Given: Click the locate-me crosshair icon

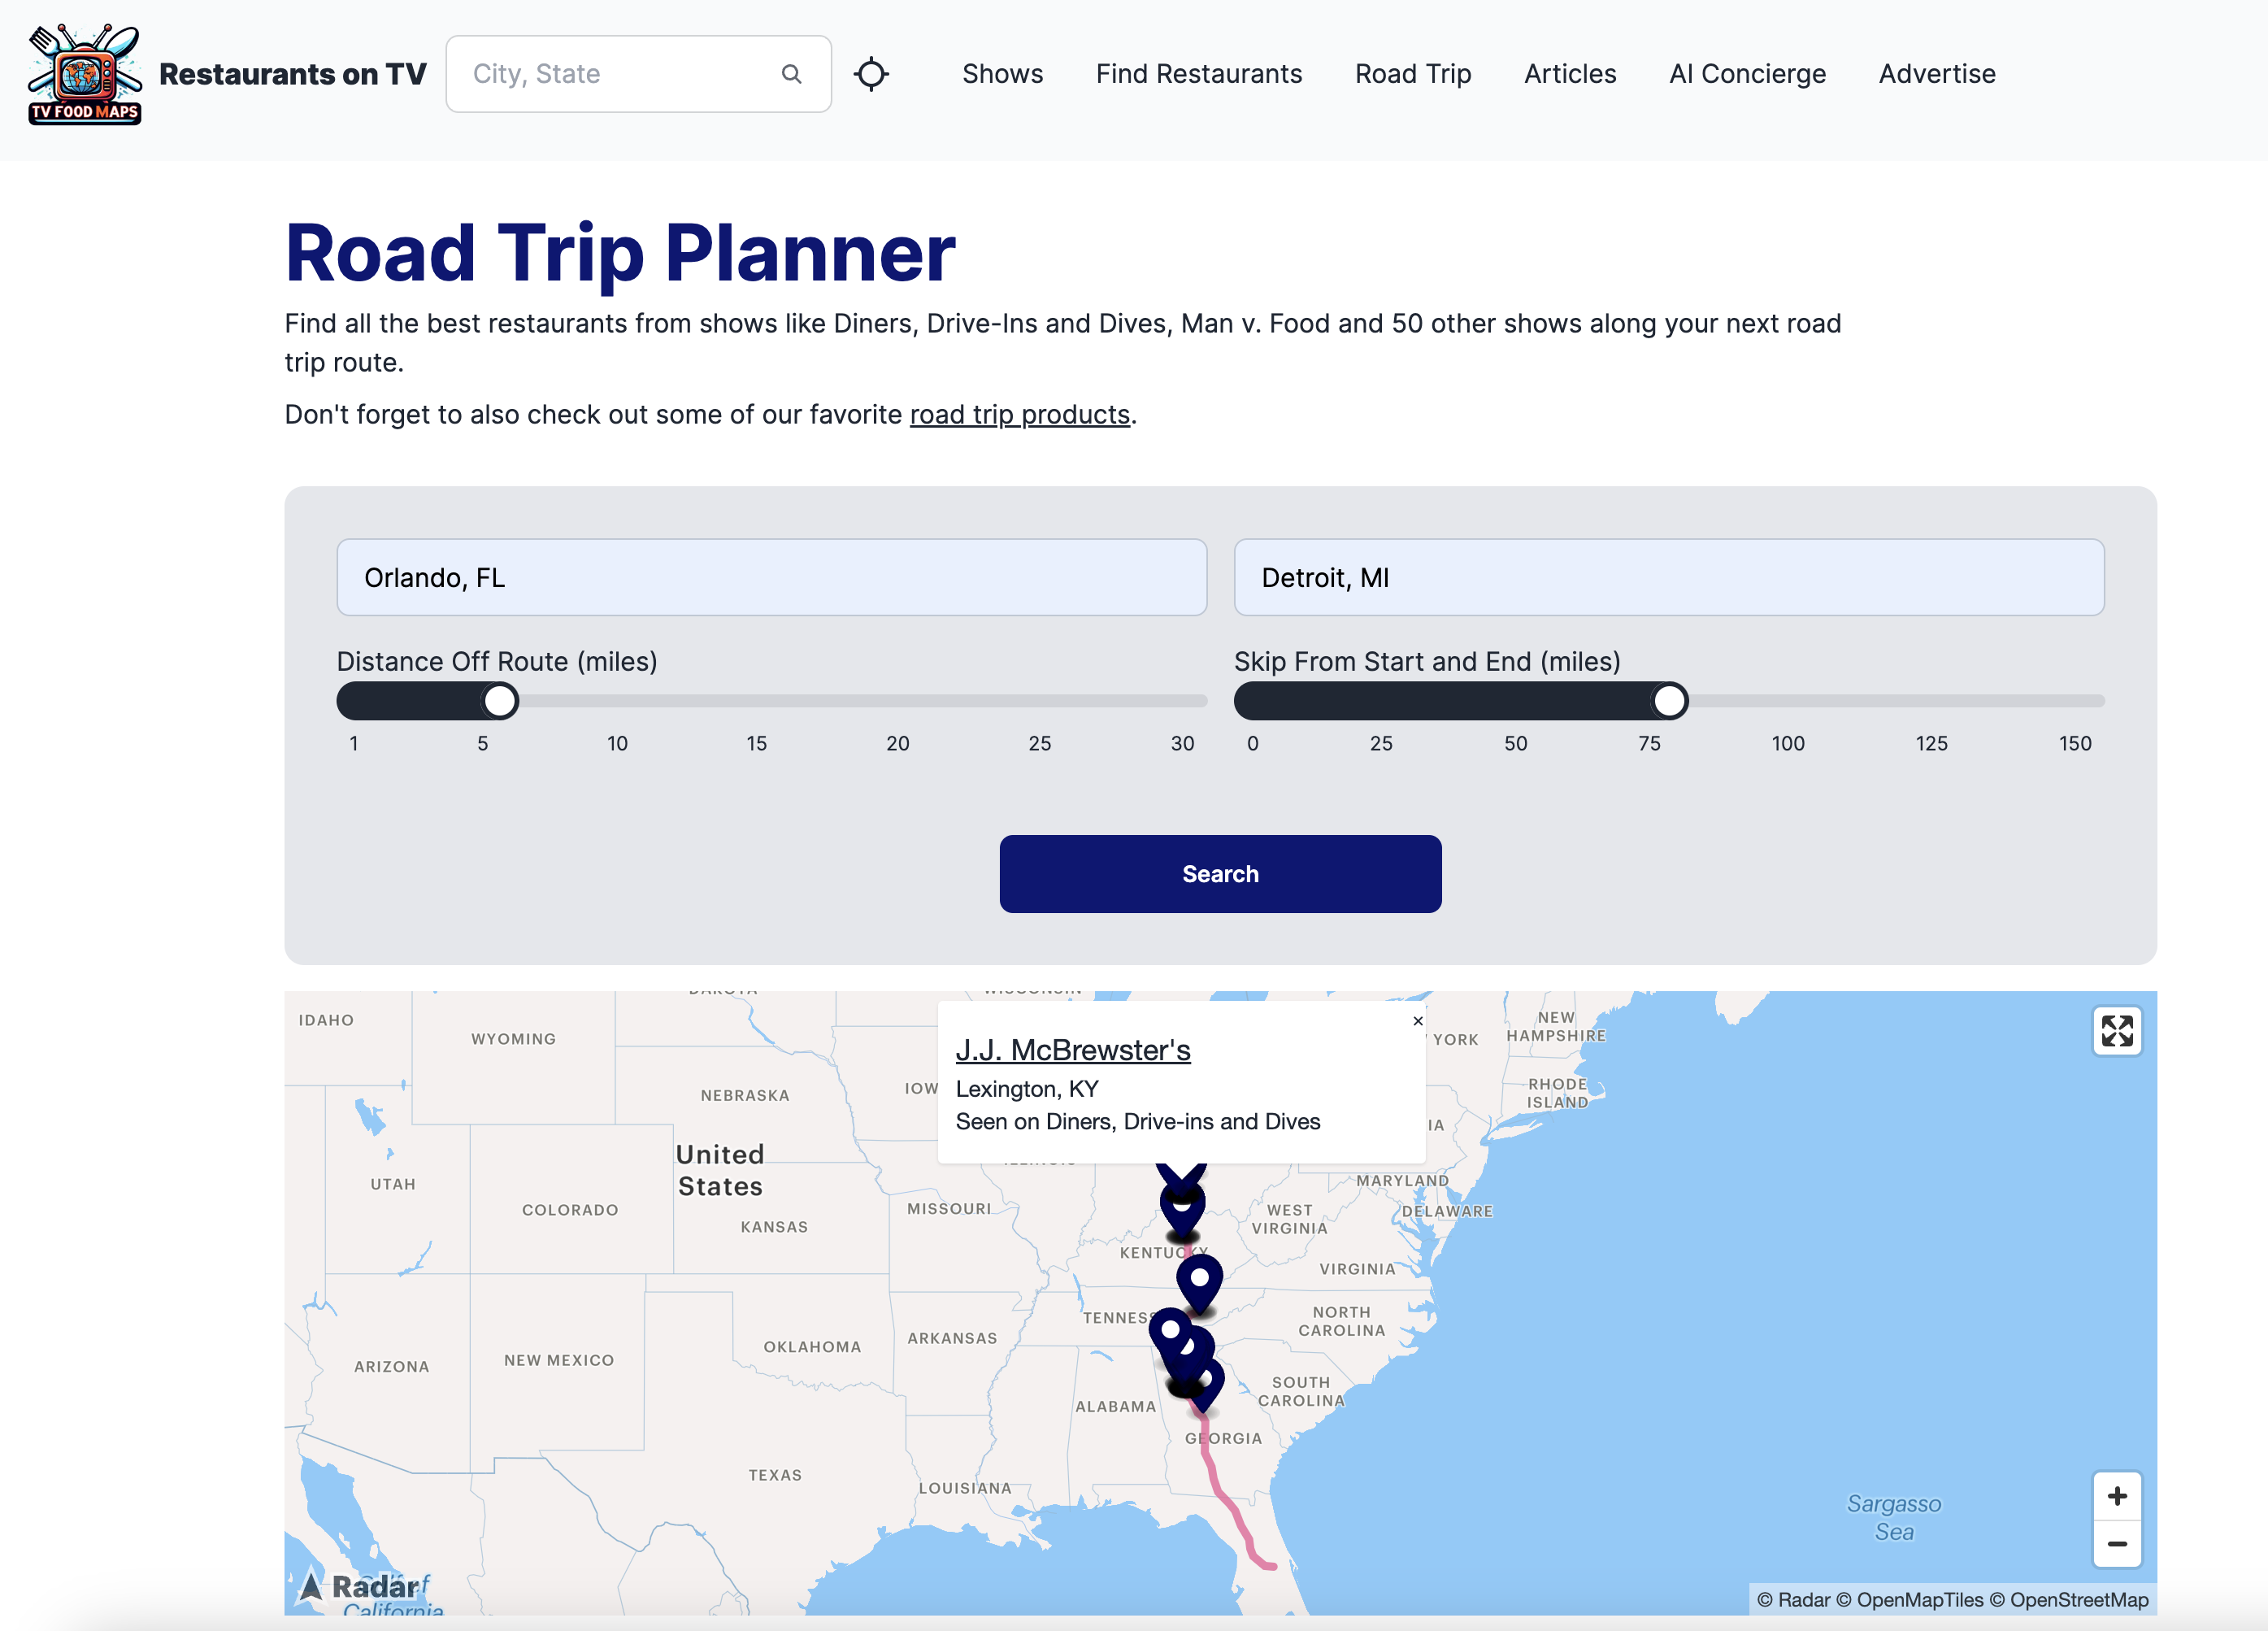Looking at the screenshot, I should [871, 74].
